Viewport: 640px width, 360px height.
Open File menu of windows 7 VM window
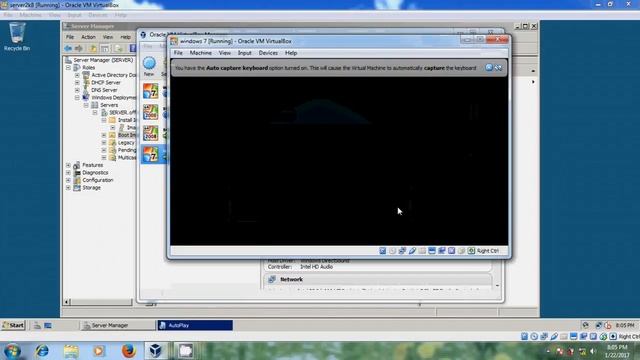[178, 53]
